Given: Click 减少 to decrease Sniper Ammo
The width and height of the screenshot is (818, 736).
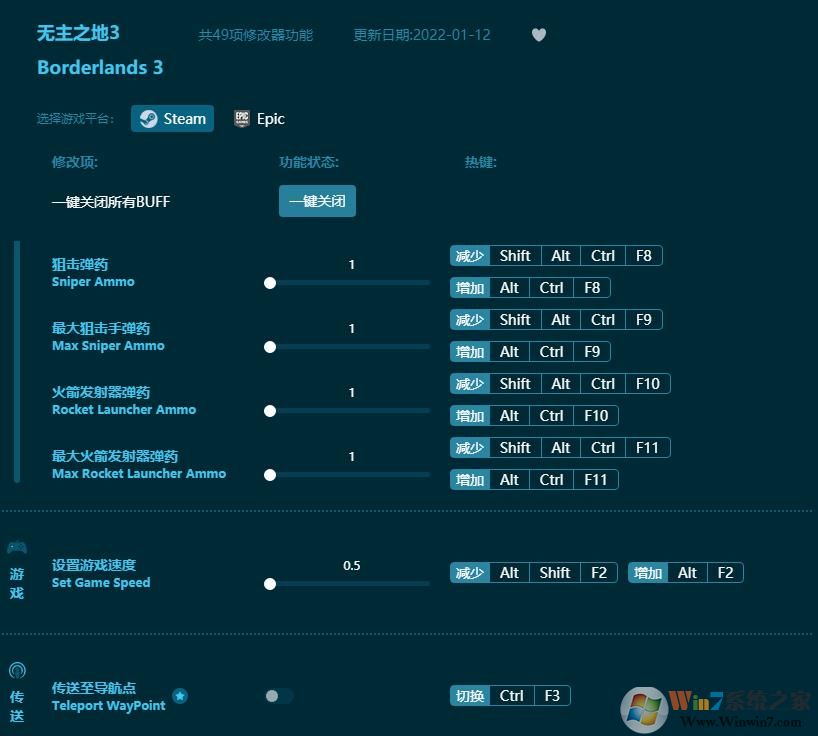Looking at the screenshot, I should 469,255.
